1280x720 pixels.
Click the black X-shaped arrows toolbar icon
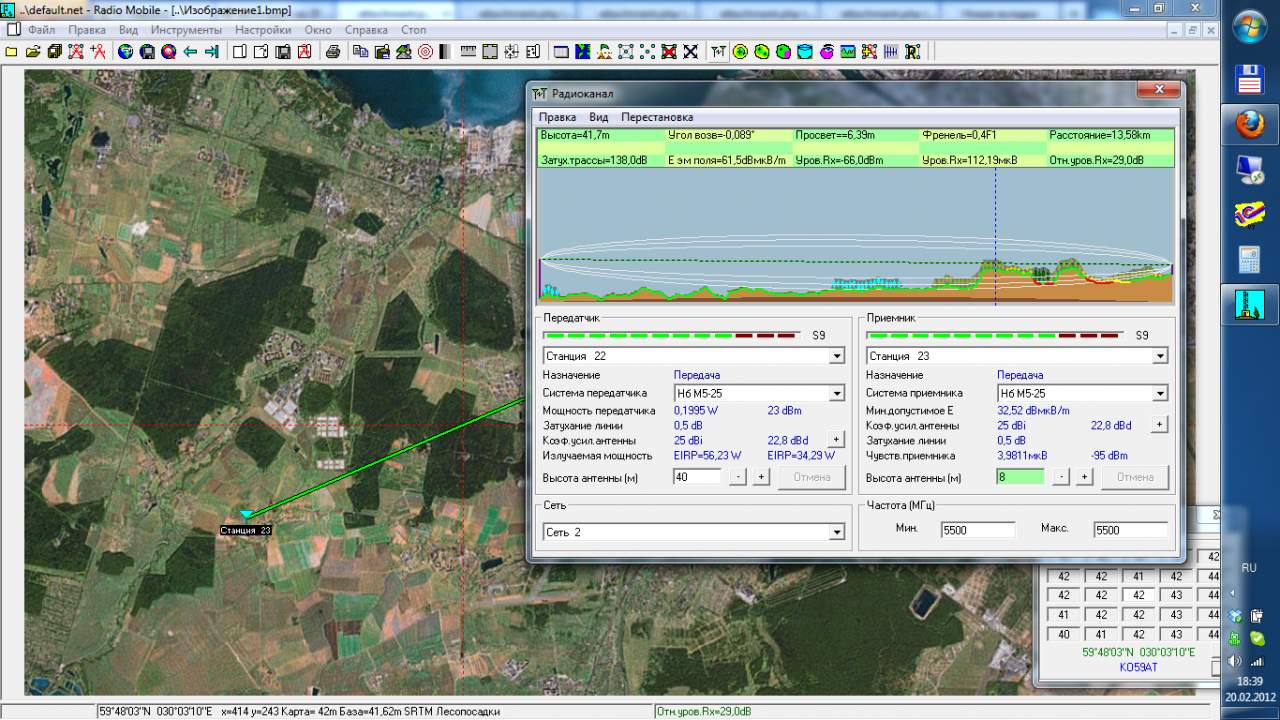coord(690,52)
